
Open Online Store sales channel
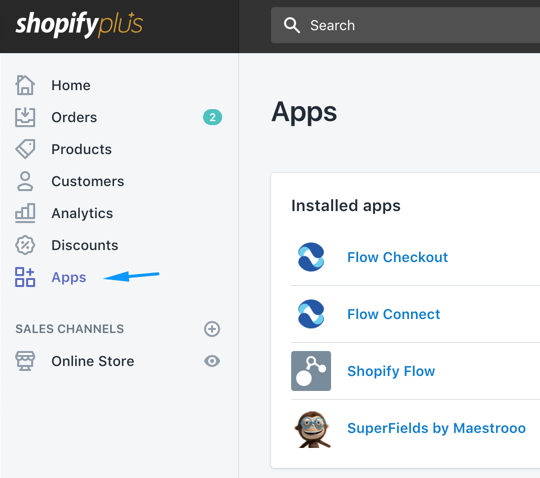pos(93,361)
